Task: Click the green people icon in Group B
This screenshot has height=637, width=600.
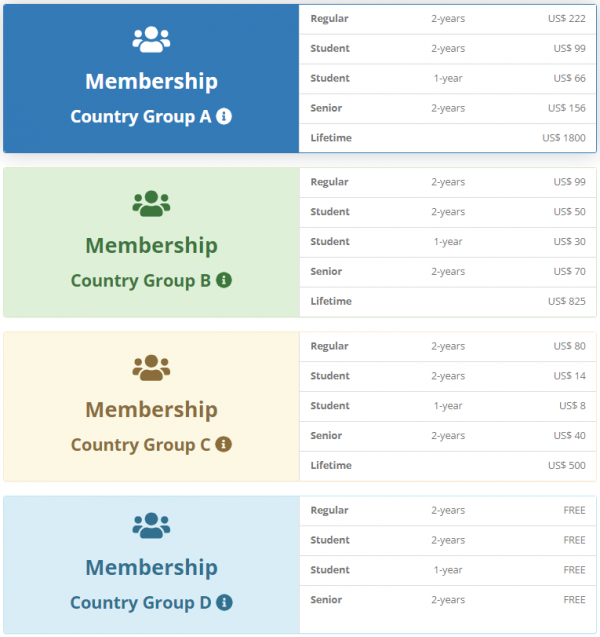Action: [x=152, y=204]
